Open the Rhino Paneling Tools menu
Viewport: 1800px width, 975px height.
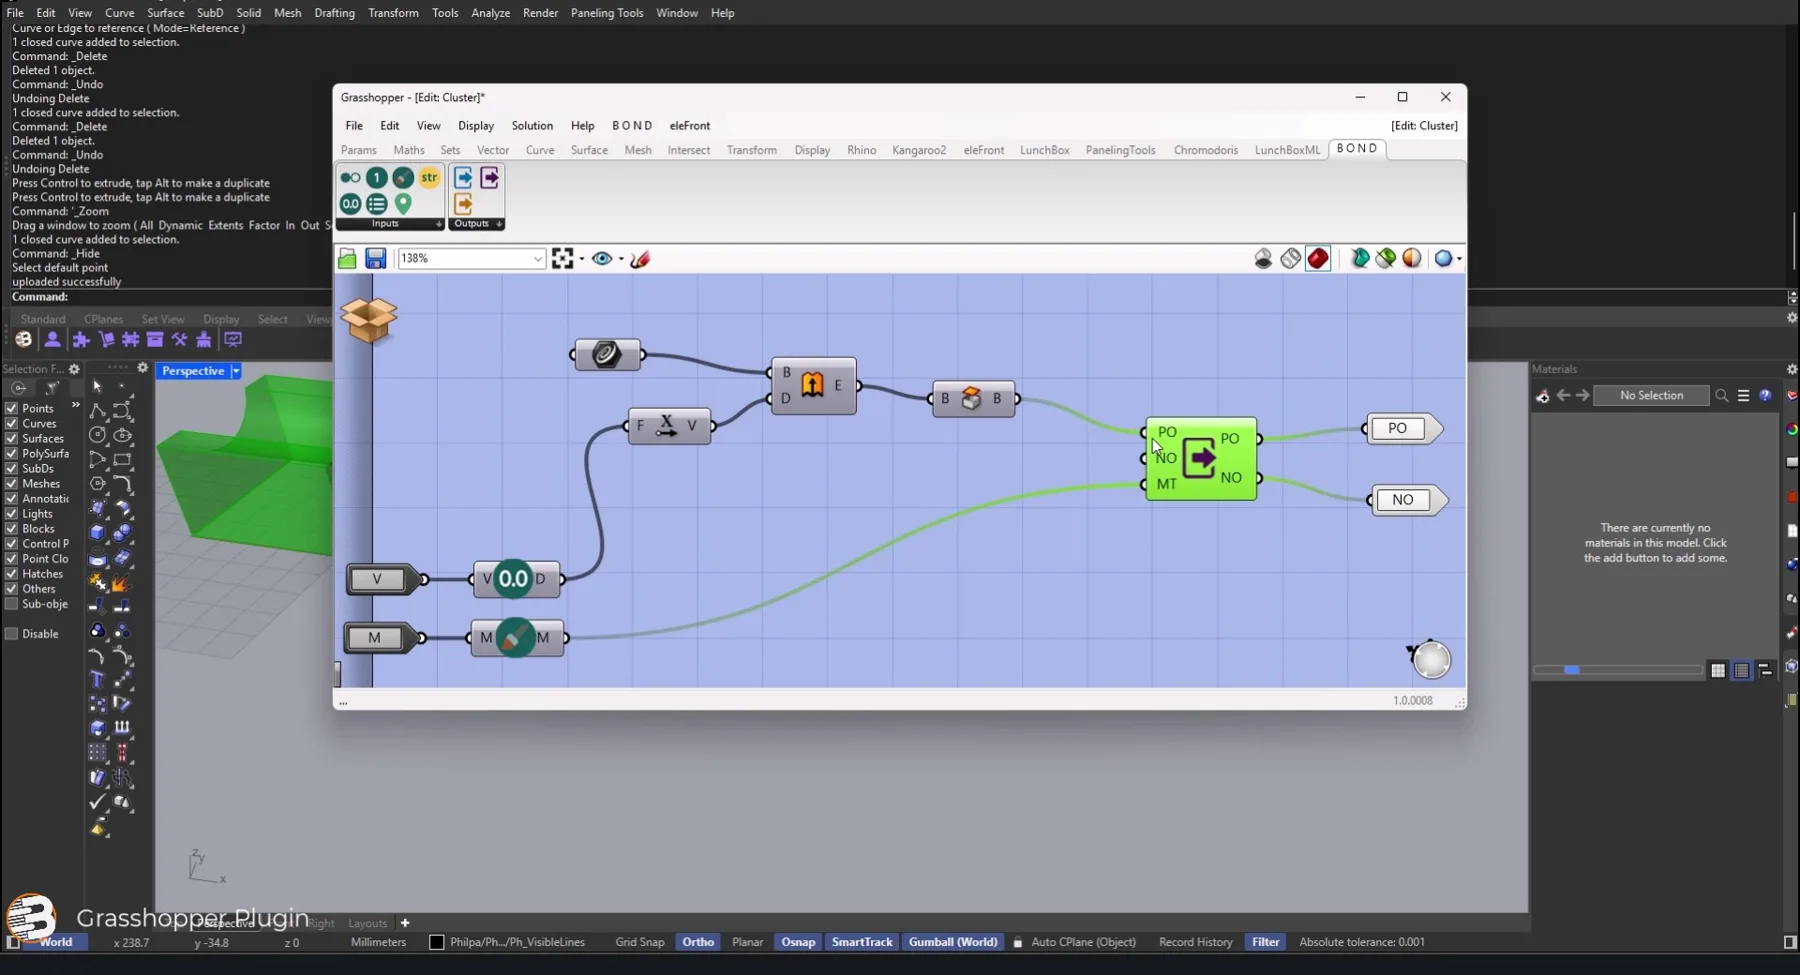(x=607, y=13)
